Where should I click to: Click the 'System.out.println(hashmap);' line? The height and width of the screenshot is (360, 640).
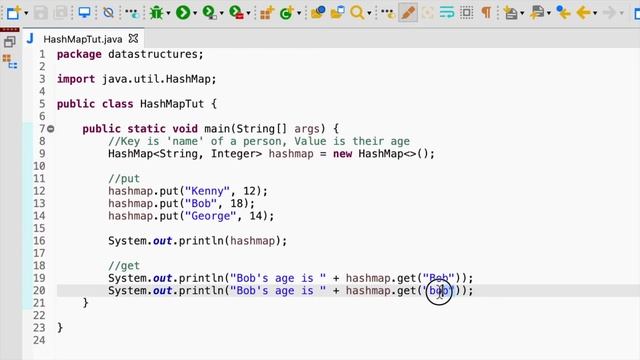[x=198, y=241]
